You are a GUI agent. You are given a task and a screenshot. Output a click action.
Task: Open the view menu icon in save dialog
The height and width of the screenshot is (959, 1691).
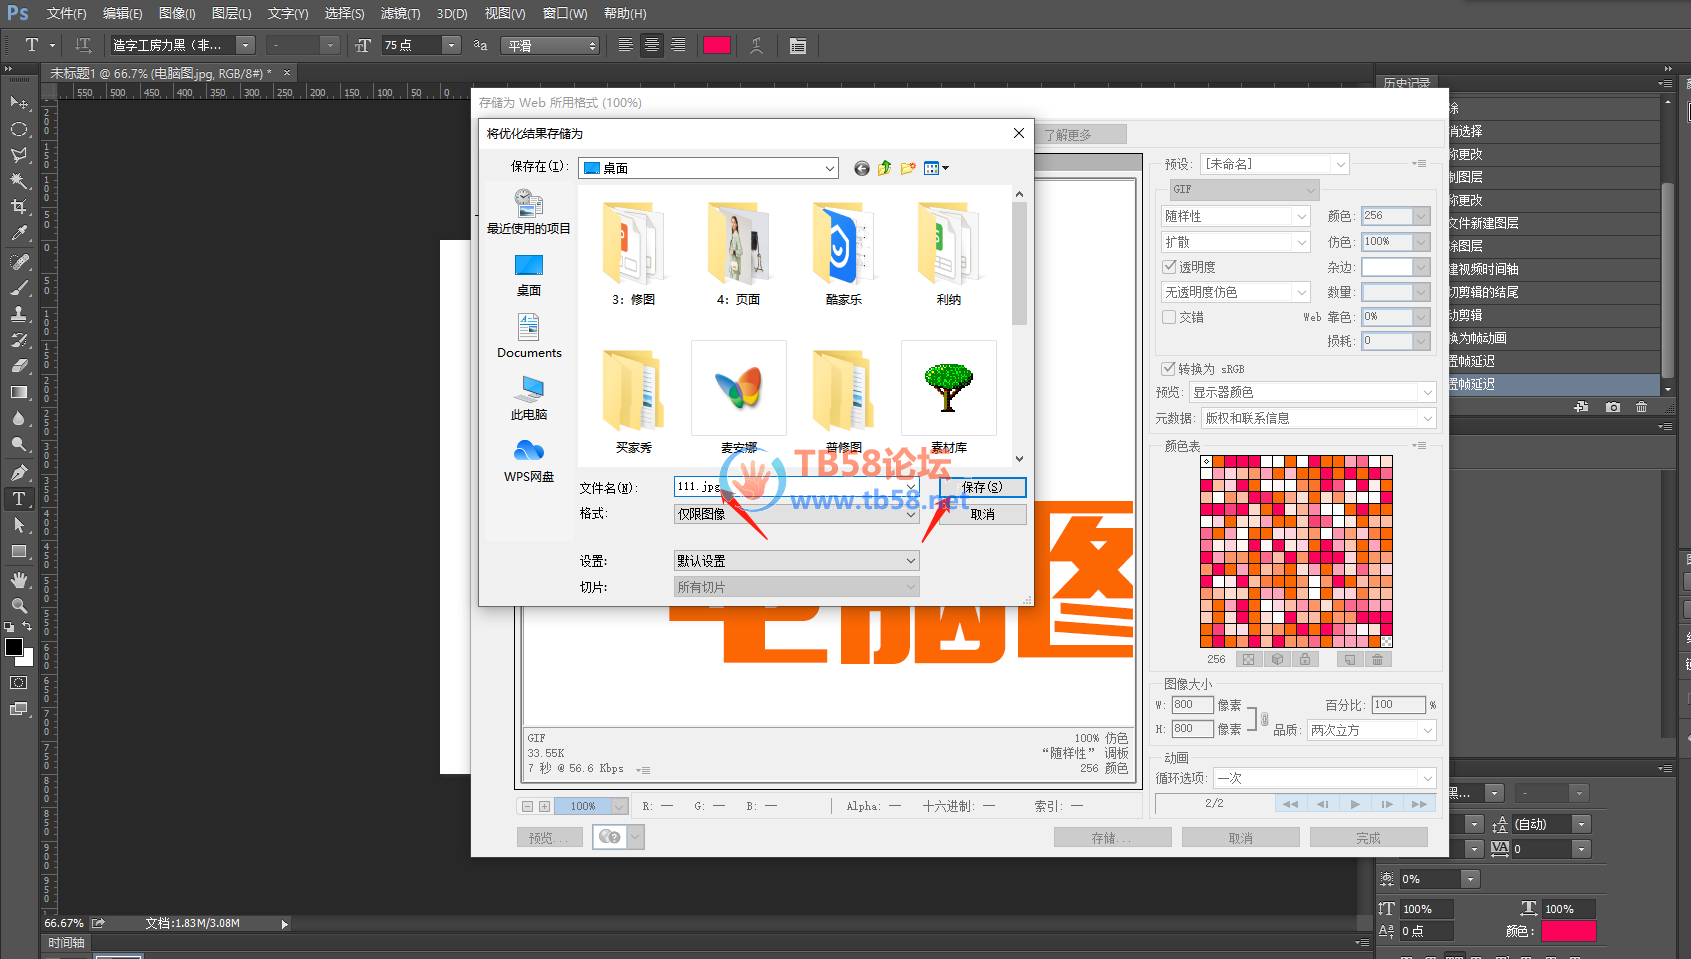point(936,168)
